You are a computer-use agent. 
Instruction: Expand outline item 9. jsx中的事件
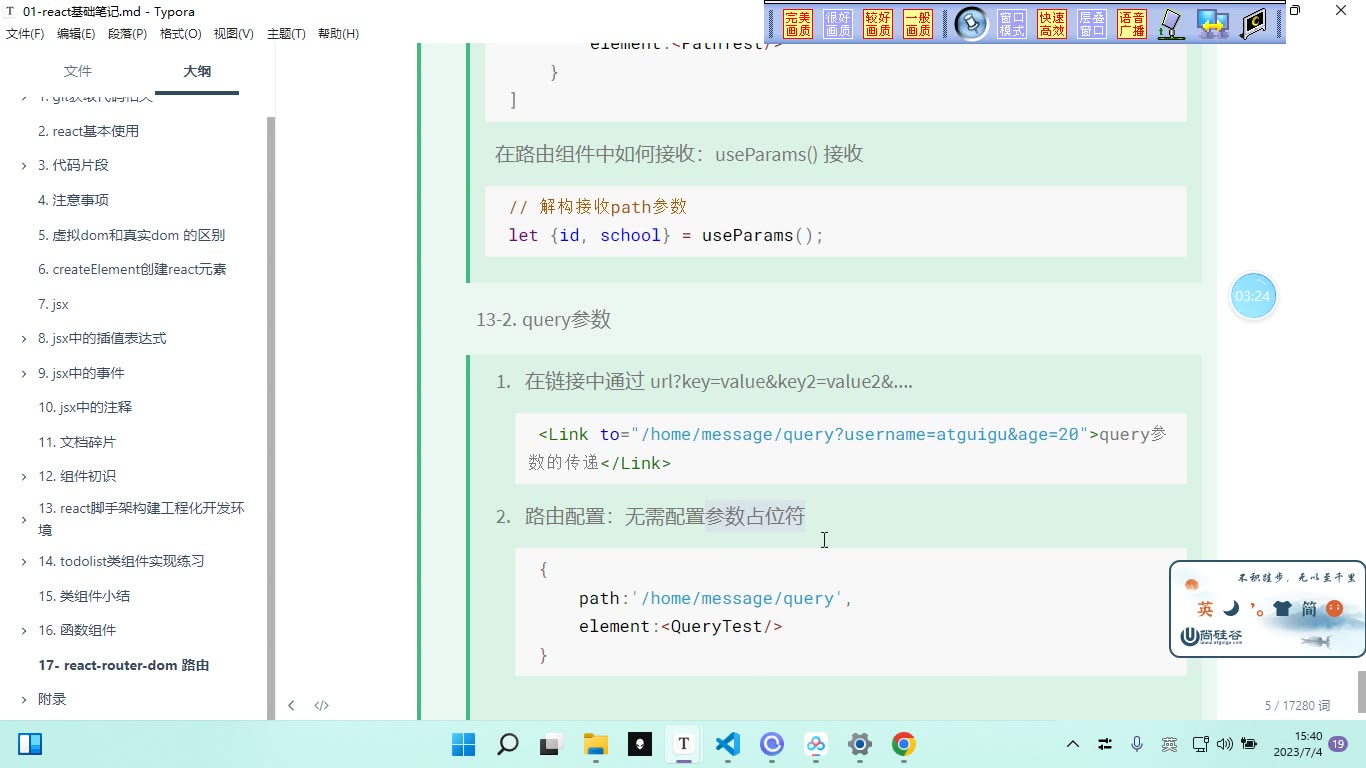(24, 374)
